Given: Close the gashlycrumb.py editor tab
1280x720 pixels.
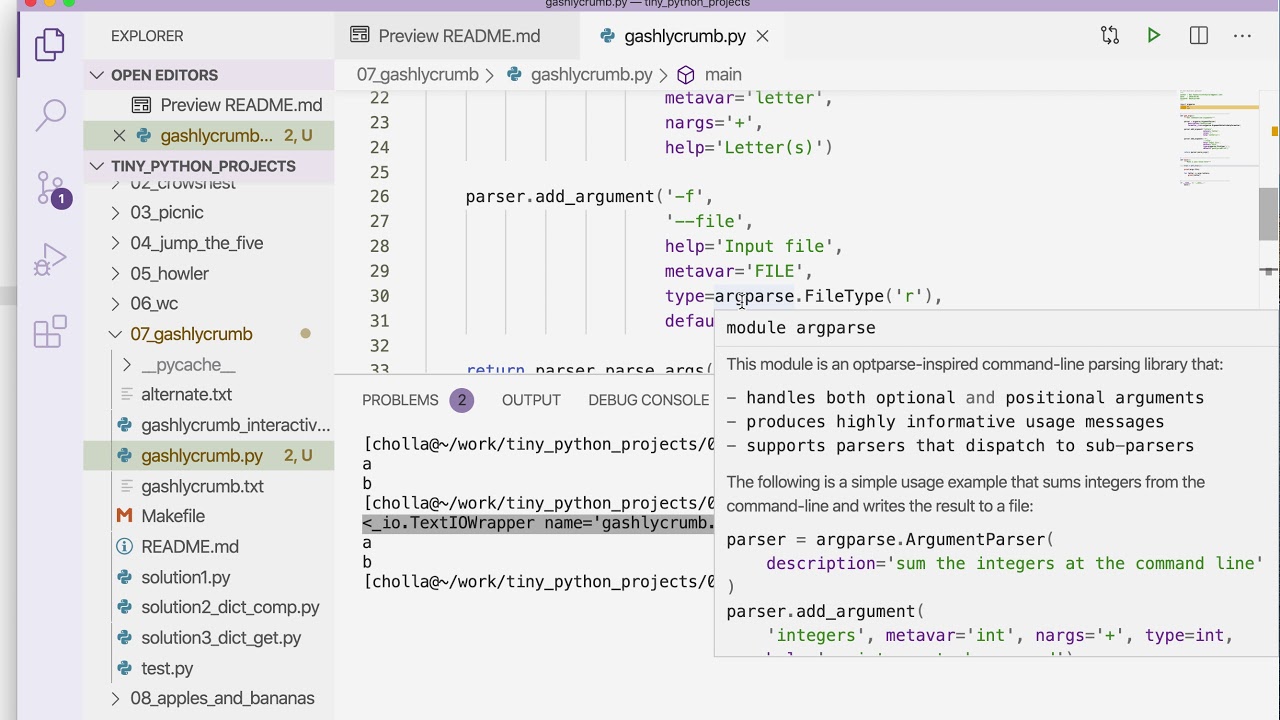Looking at the screenshot, I should coord(762,36).
